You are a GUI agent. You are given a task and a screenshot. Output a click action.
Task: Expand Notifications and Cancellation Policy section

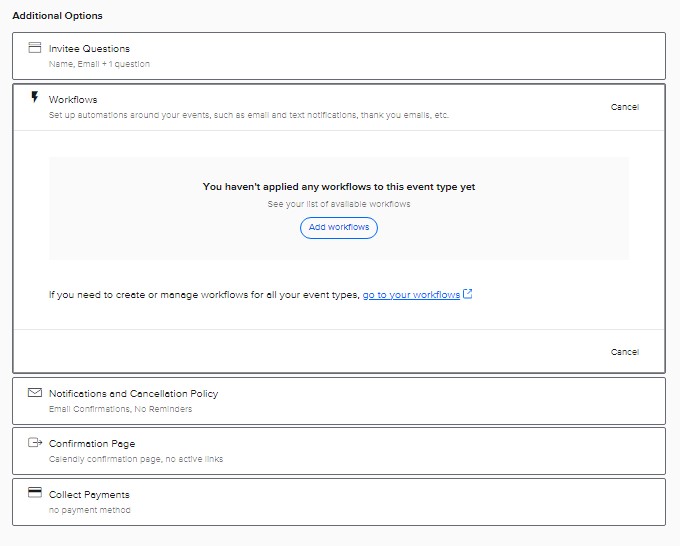tap(339, 401)
